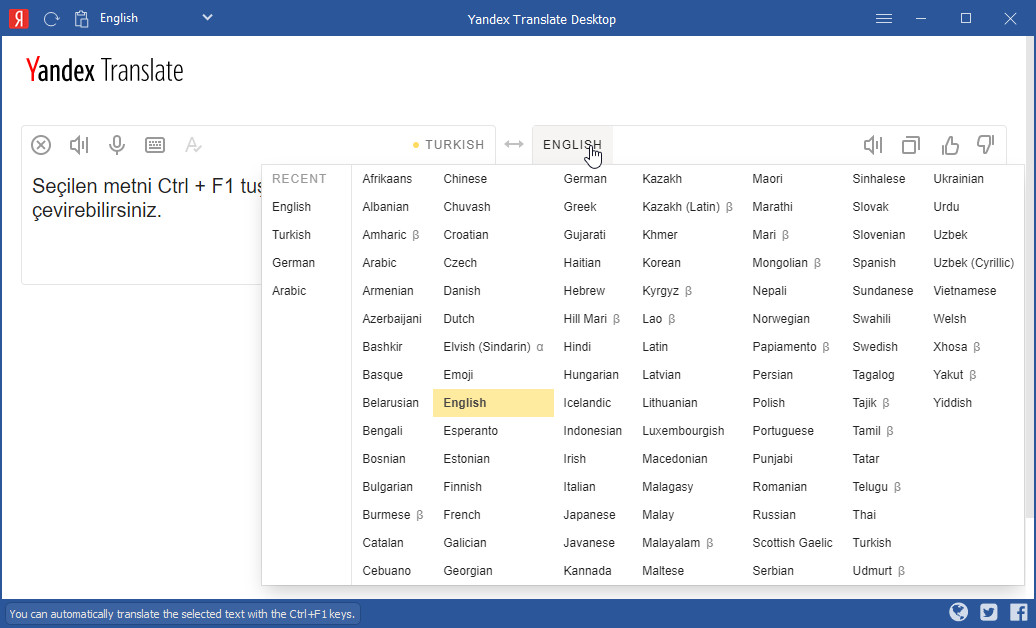
Task: Click the ENGLISH target language selector
Action: (x=572, y=145)
